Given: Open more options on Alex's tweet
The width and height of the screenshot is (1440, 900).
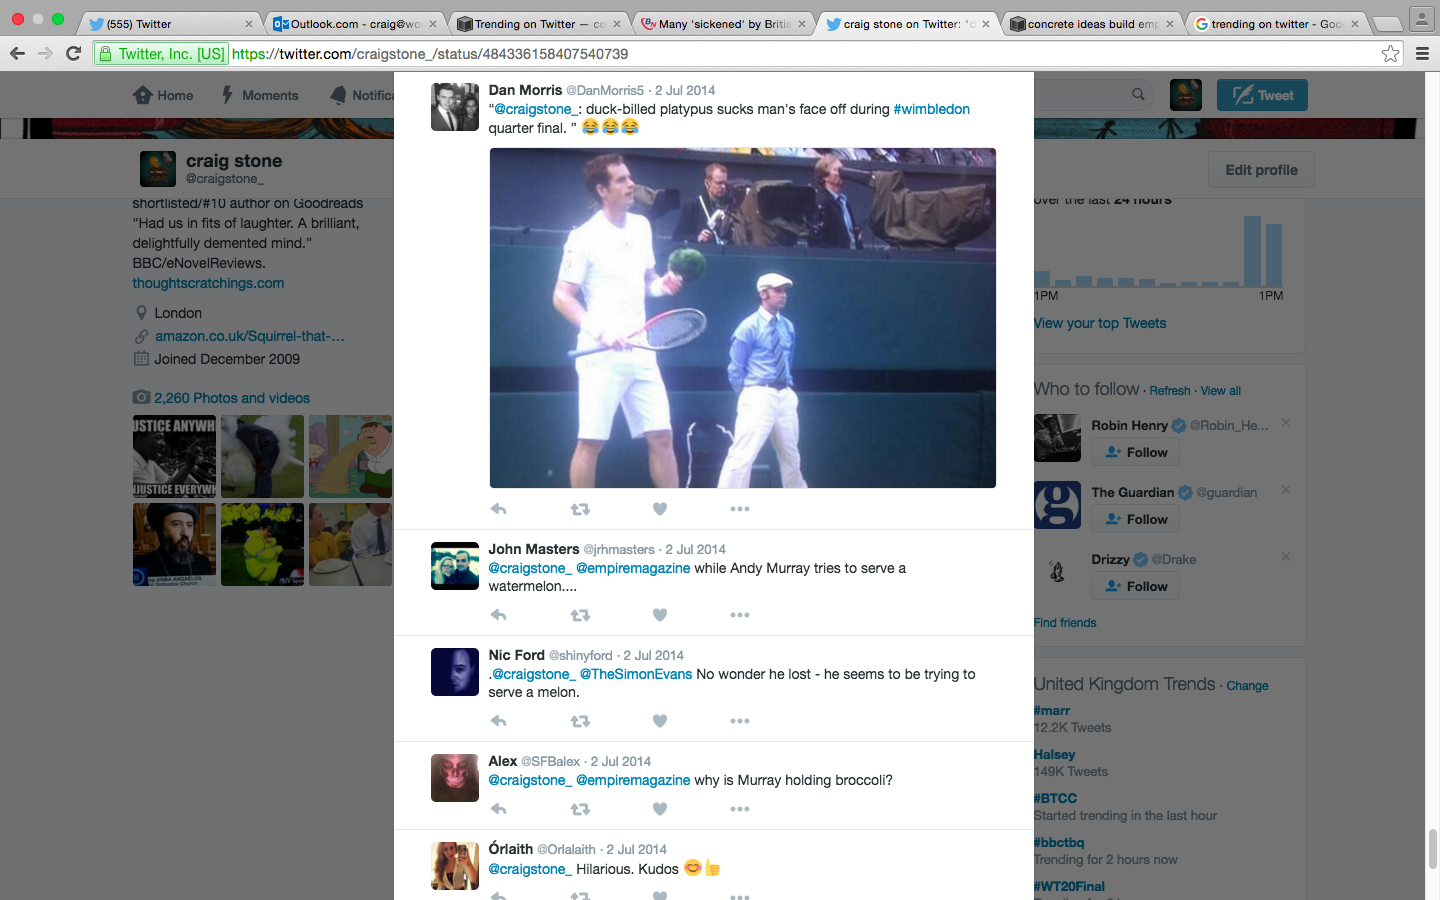Looking at the screenshot, I should point(740,809).
